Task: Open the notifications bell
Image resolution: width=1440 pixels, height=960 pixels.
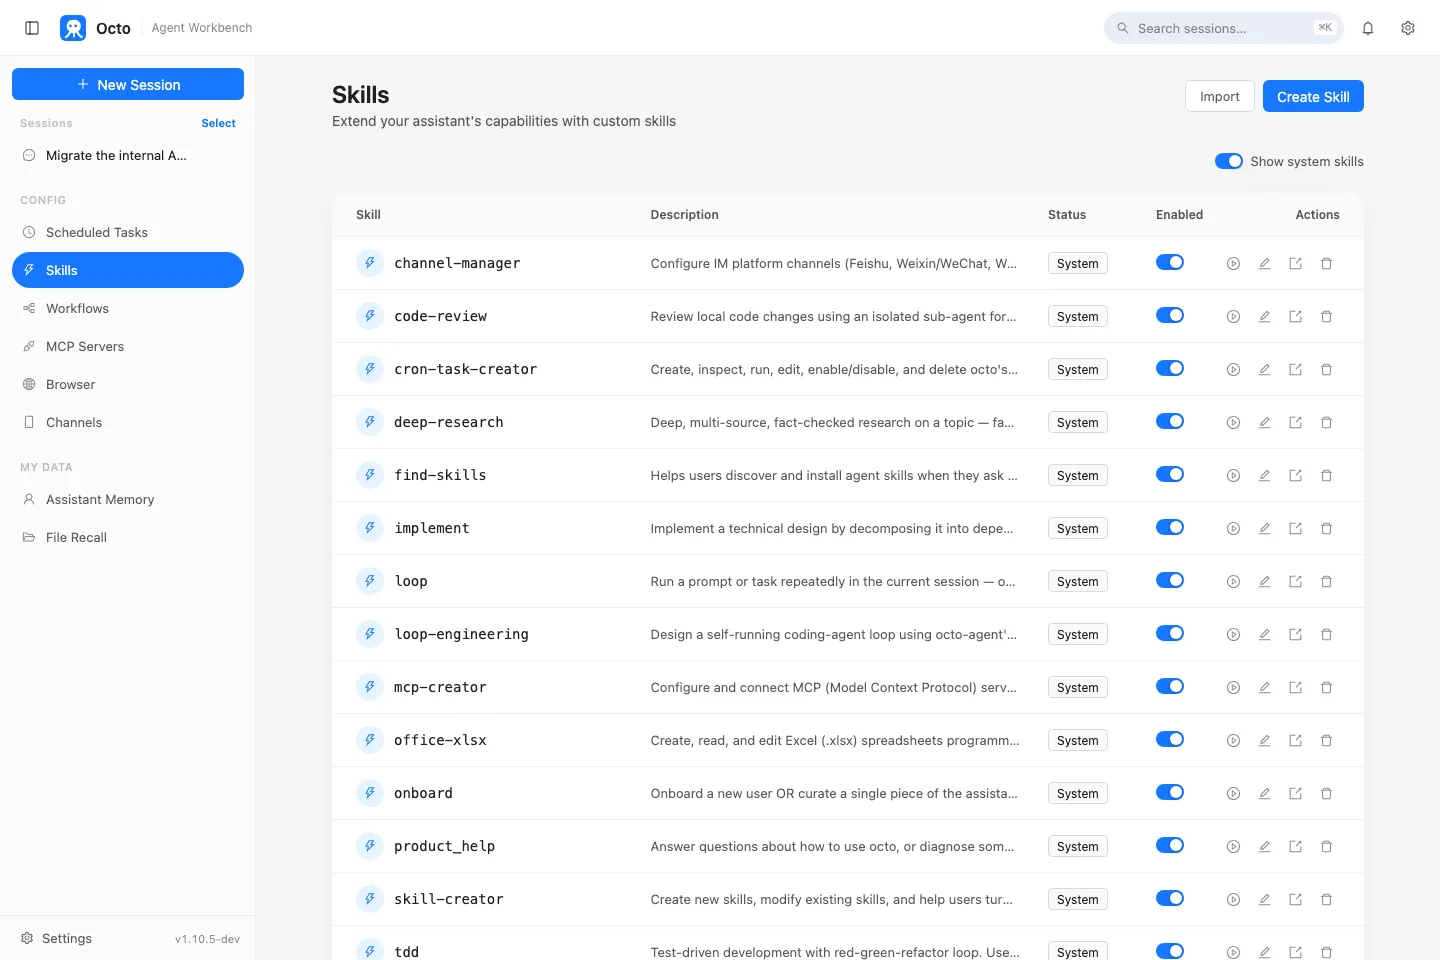Action: pos(1368,28)
